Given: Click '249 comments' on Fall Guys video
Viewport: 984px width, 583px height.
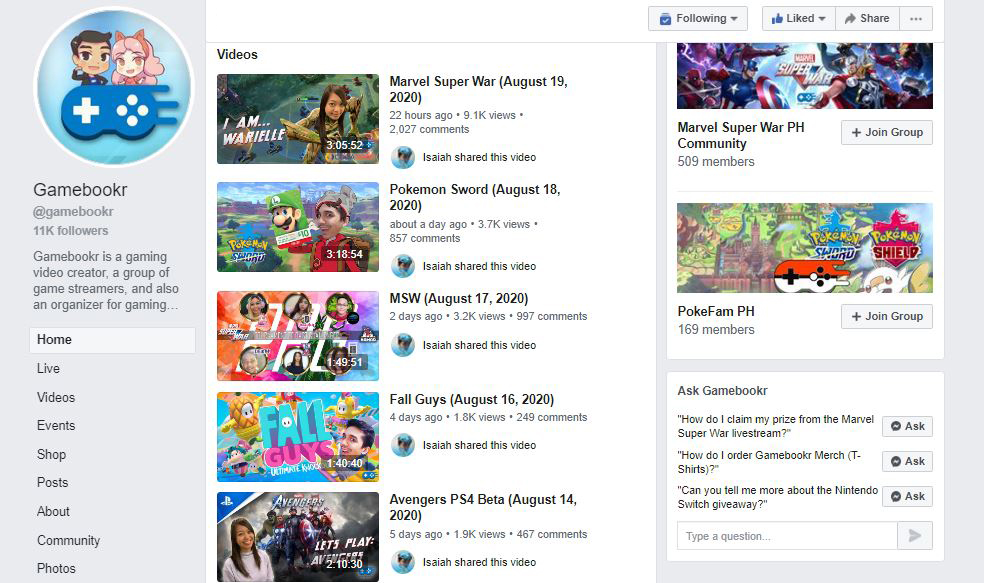Looking at the screenshot, I should pos(552,417).
